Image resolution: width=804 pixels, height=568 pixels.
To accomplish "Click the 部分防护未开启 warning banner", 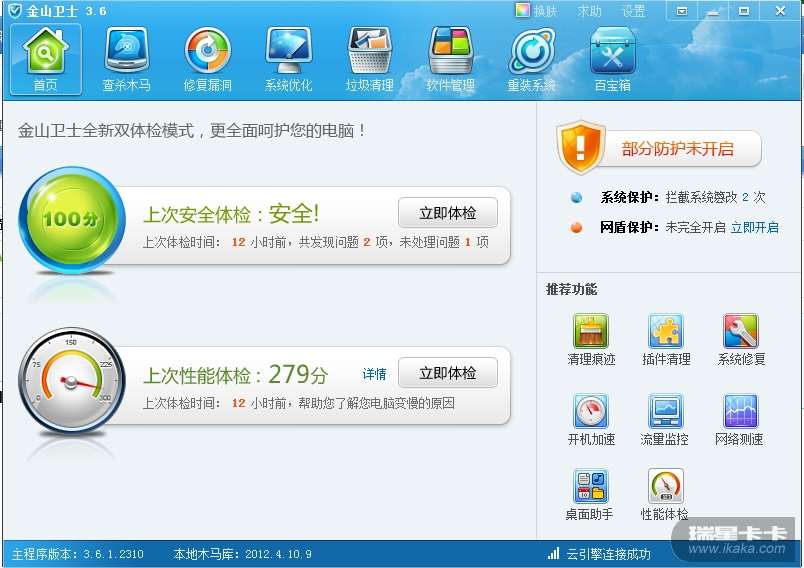I will pos(677,149).
